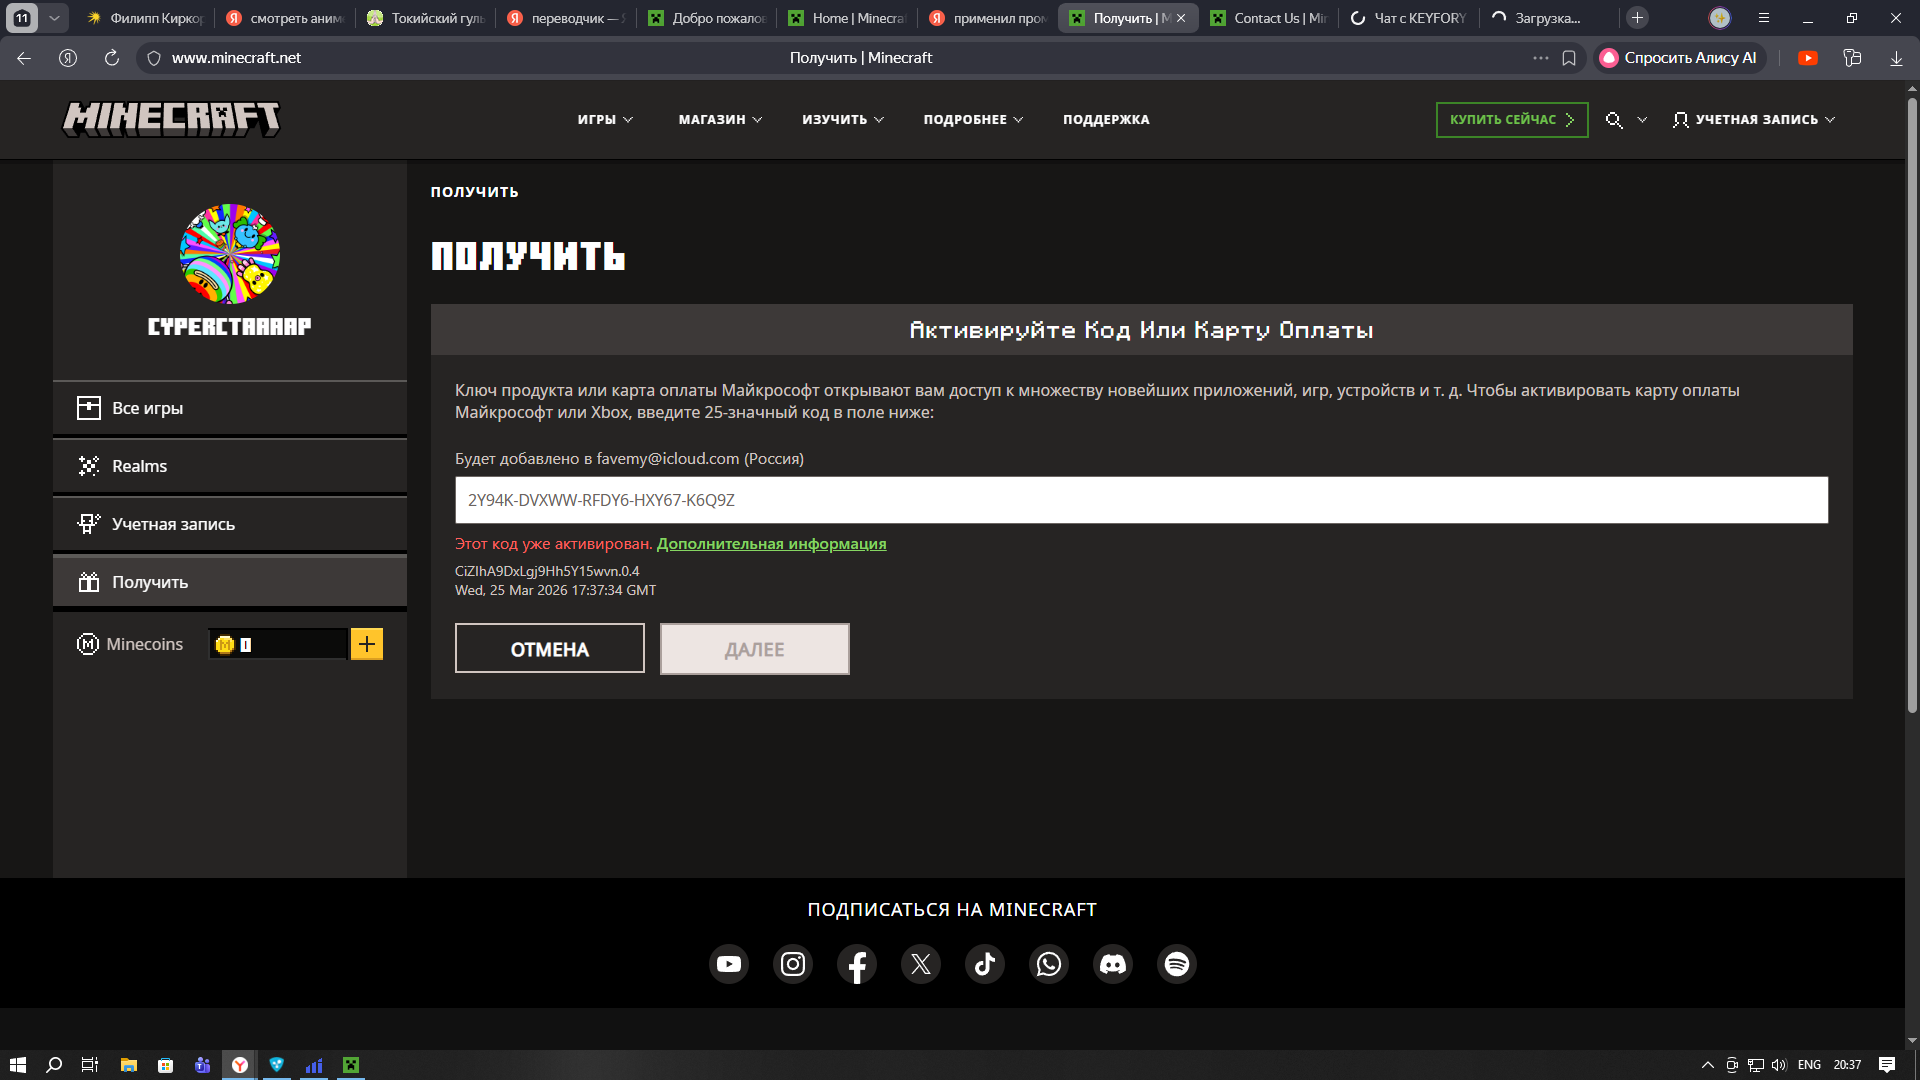The height and width of the screenshot is (1080, 1920).
Task: Switch to the Филипп Киркоров browser tab
Action: click(x=145, y=18)
